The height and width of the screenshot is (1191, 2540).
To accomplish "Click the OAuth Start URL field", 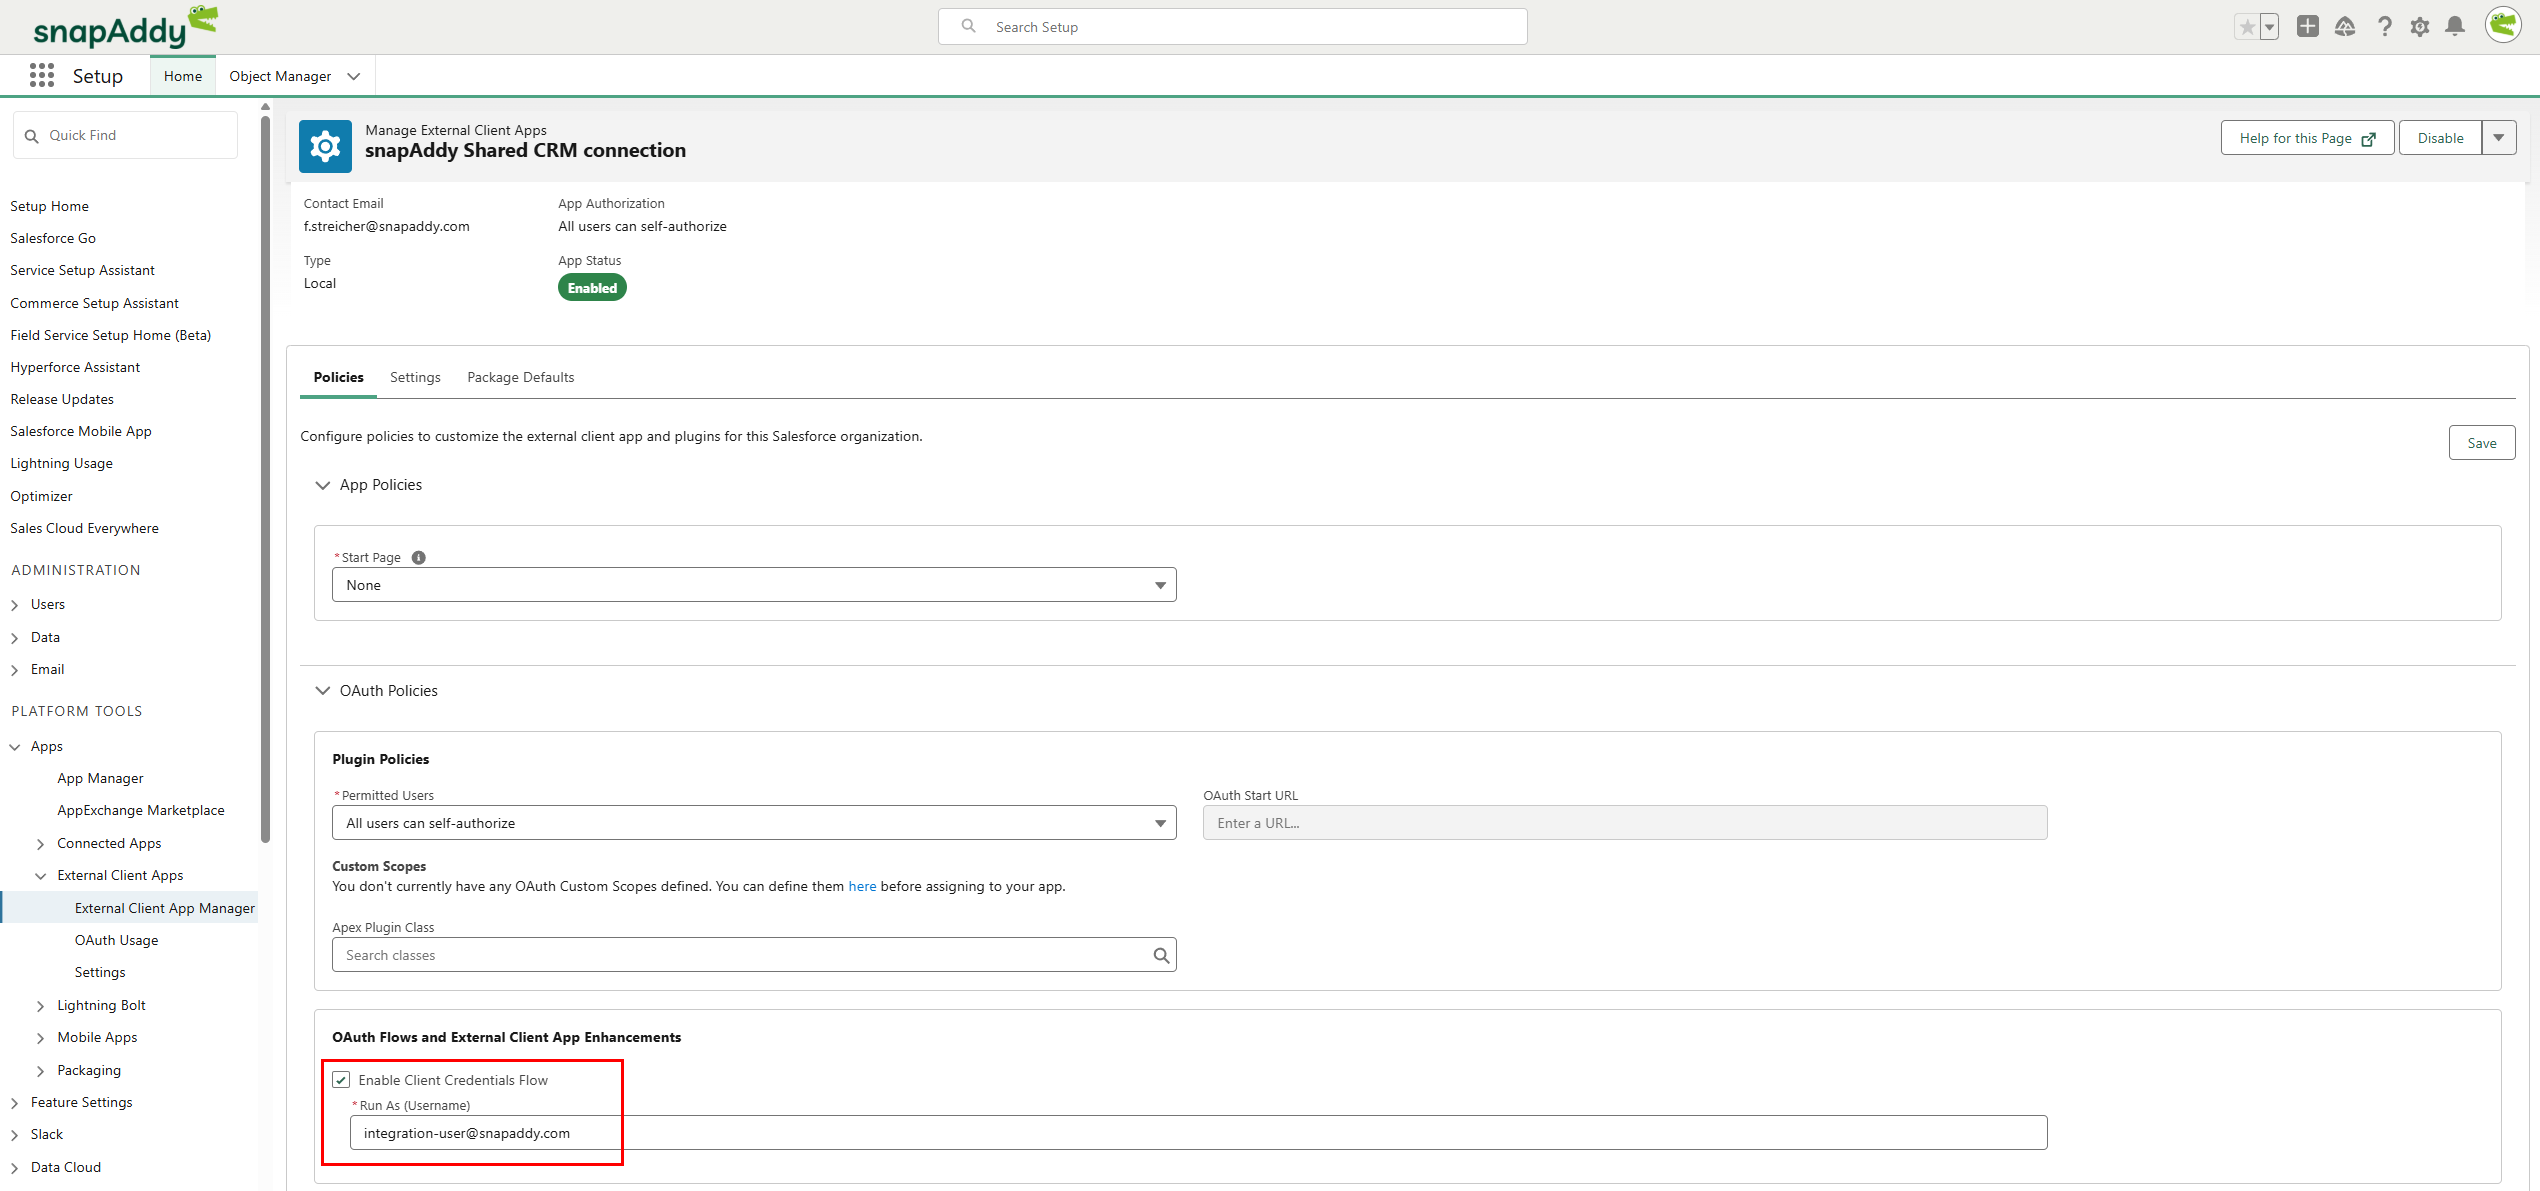I will (x=1625, y=823).
